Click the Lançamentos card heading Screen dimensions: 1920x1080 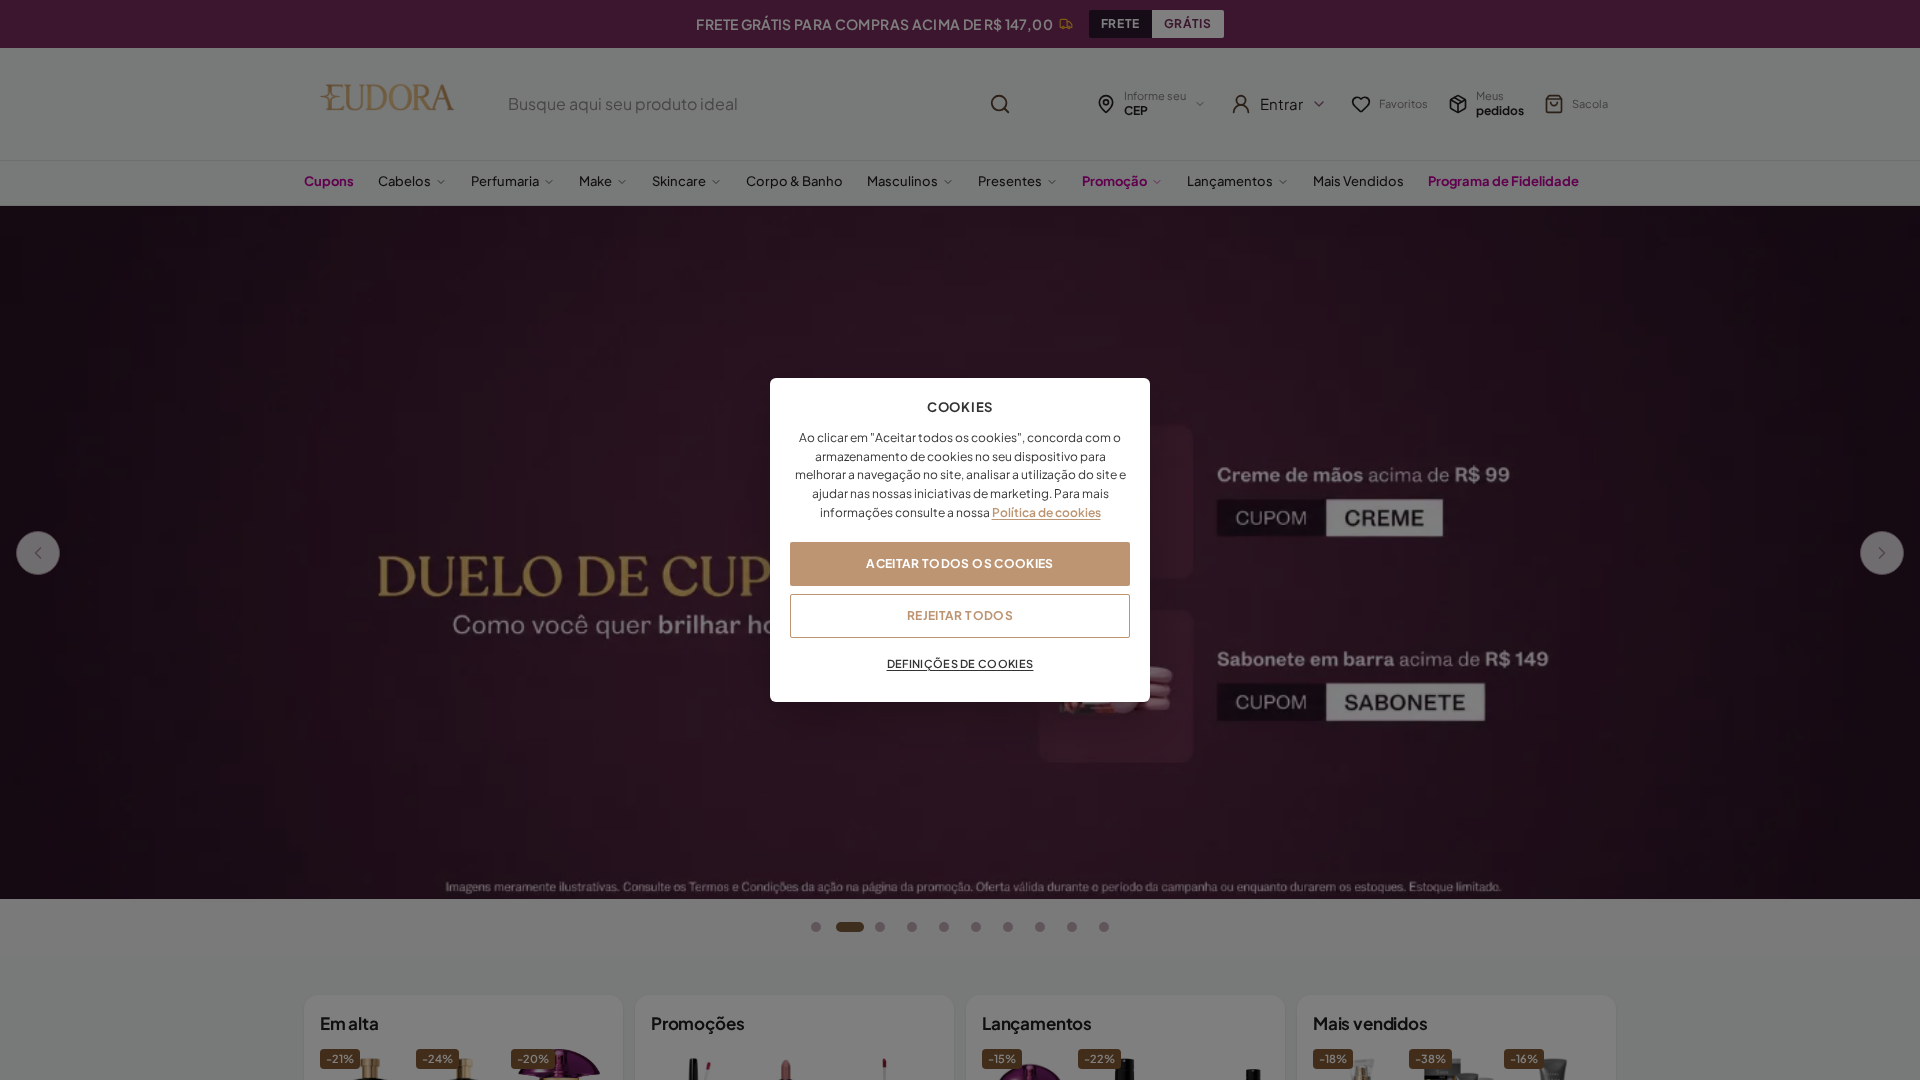[1036, 1024]
